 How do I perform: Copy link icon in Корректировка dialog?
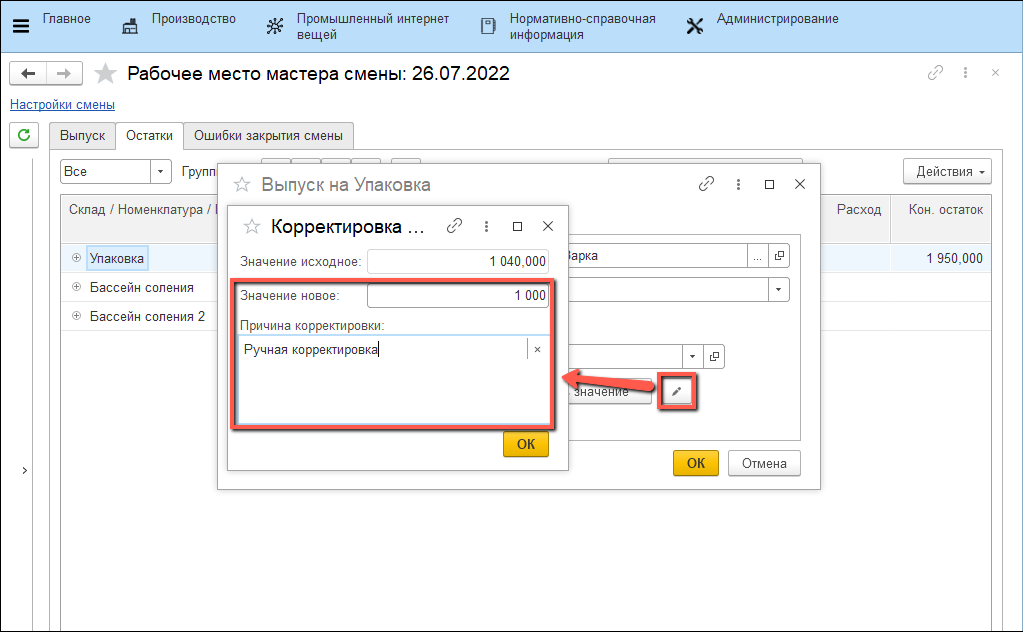454,227
